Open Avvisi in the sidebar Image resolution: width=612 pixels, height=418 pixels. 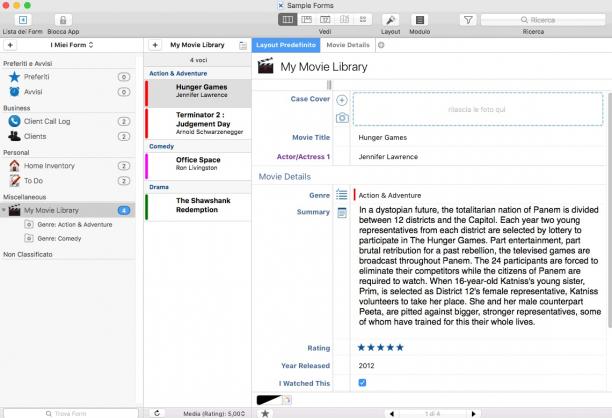click(x=68, y=92)
